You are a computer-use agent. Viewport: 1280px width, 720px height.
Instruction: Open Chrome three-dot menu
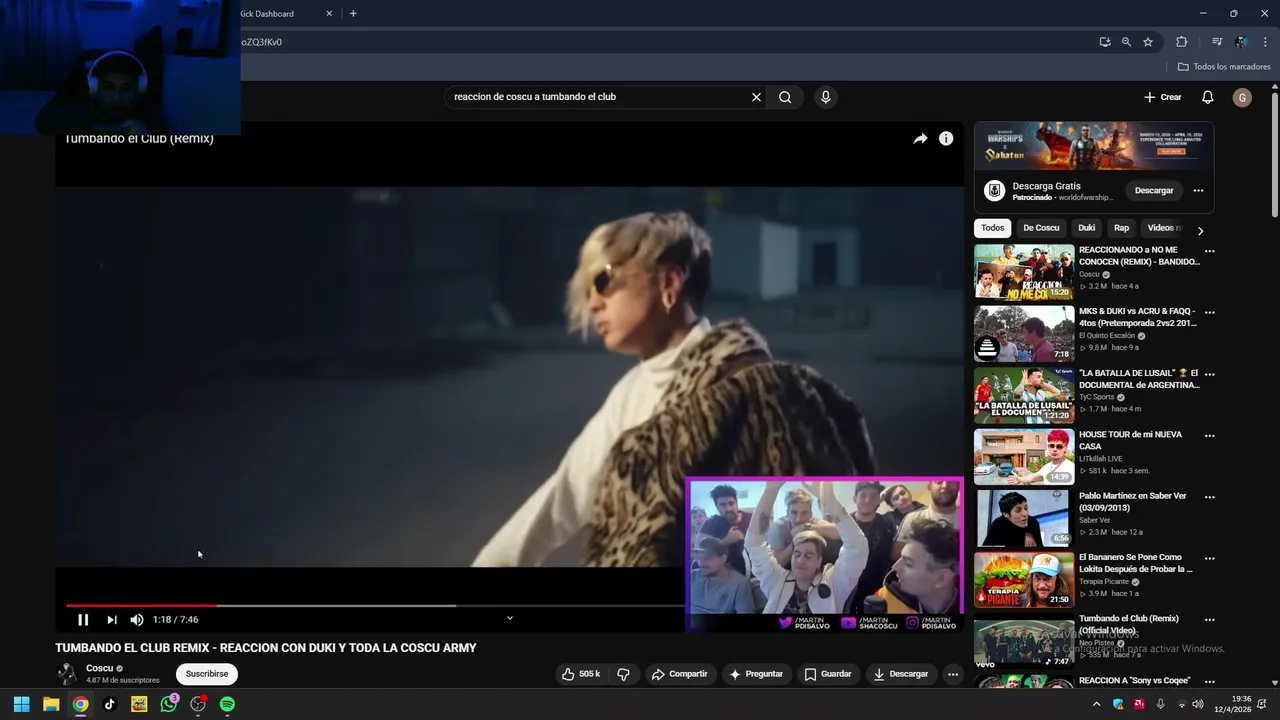pyautogui.click(x=1266, y=42)
